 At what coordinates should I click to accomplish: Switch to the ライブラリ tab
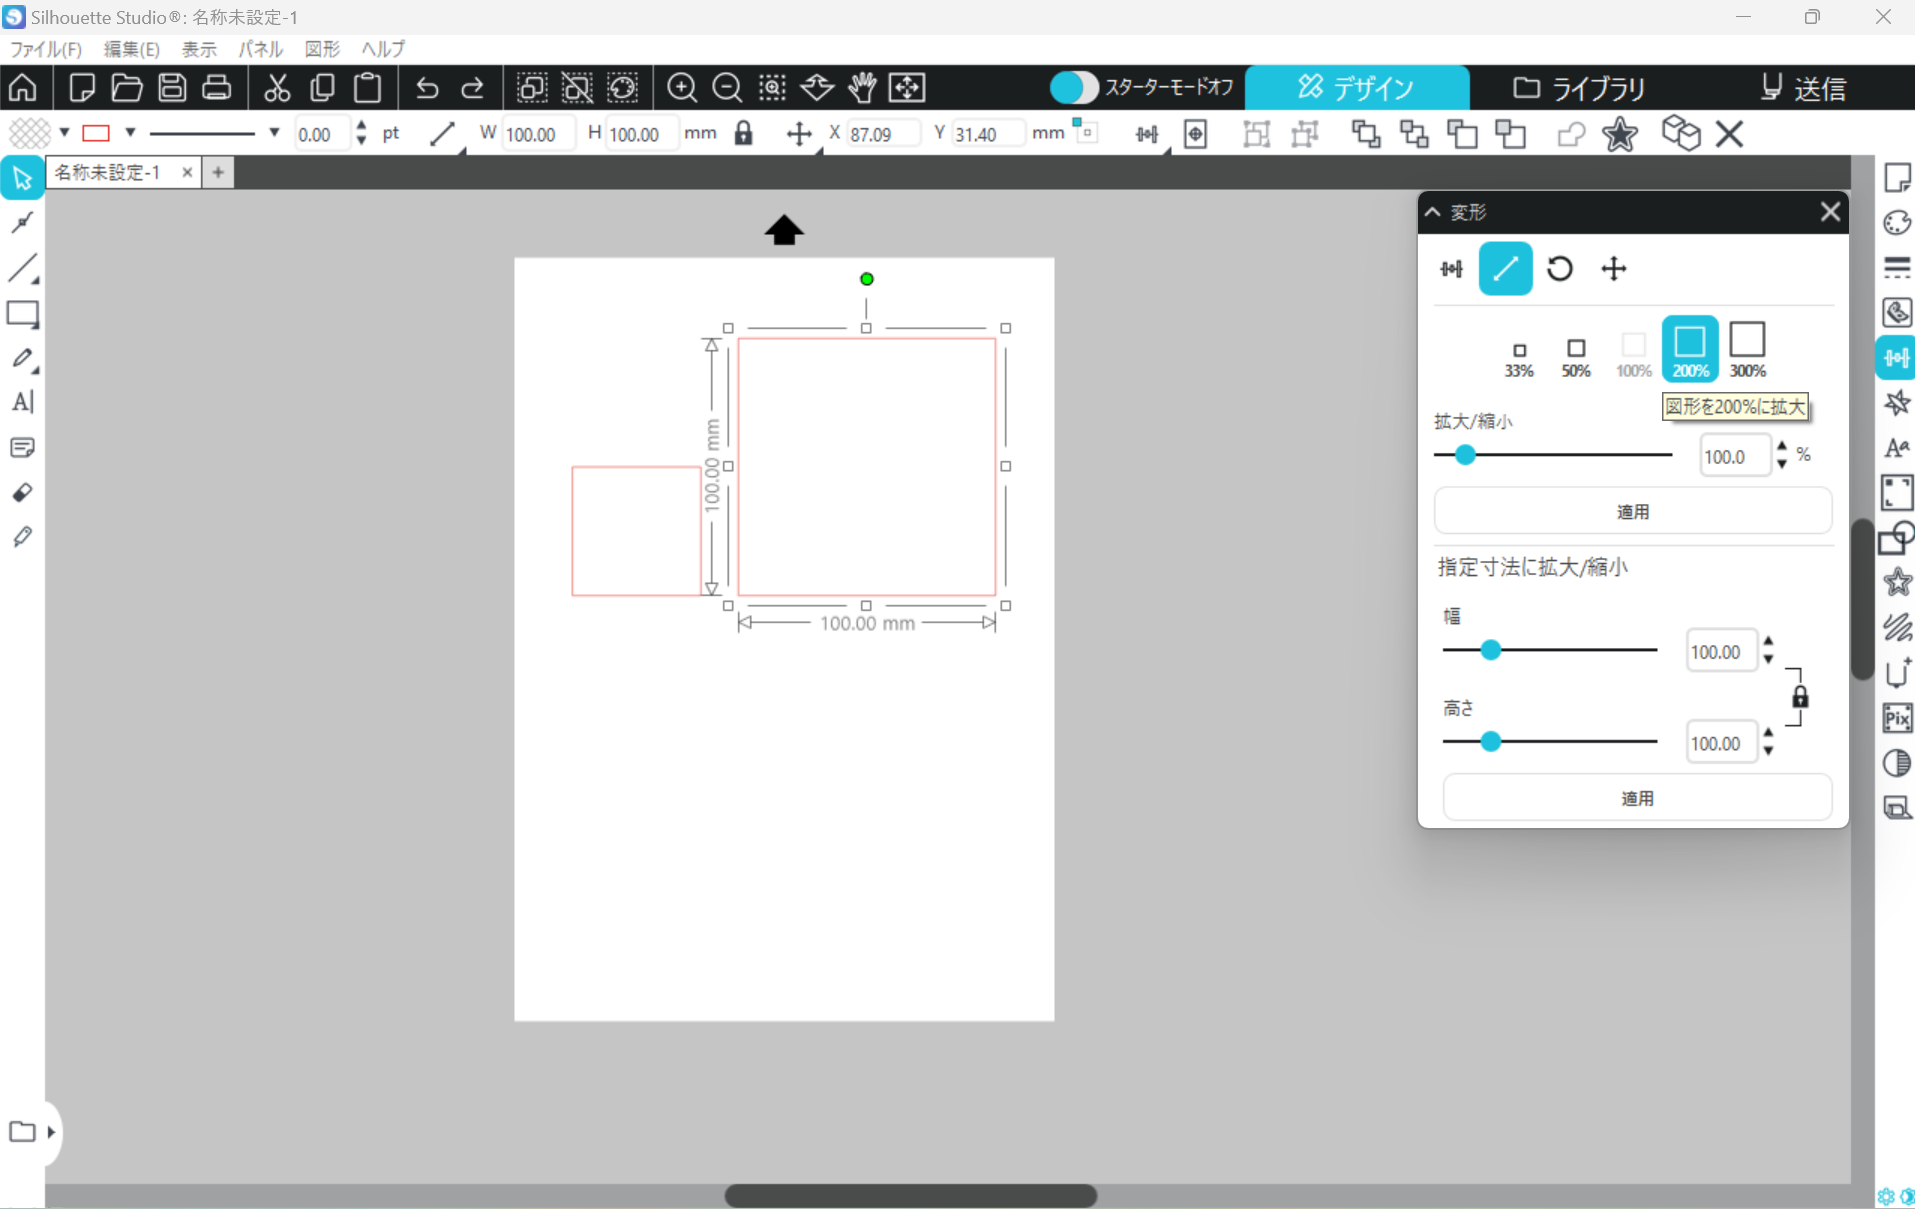[x=1580, y=88]
